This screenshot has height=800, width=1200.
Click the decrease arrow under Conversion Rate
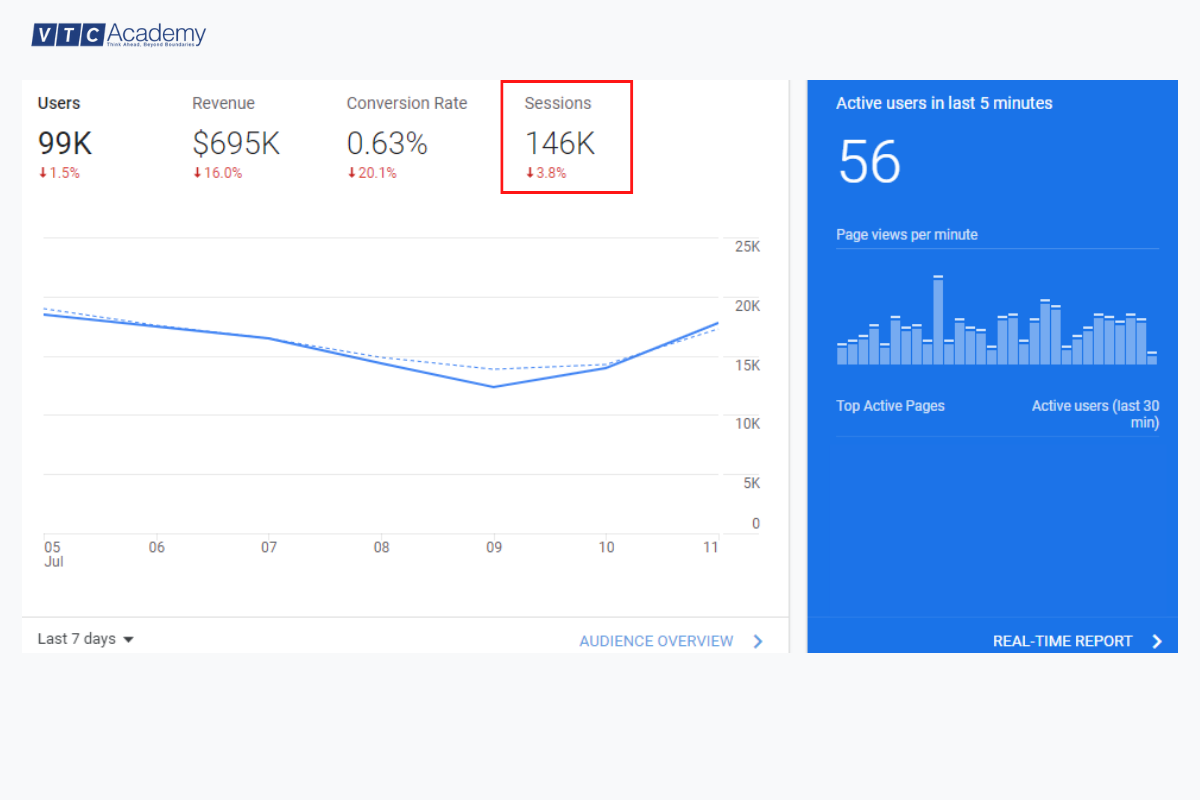[x=372, y=172]
